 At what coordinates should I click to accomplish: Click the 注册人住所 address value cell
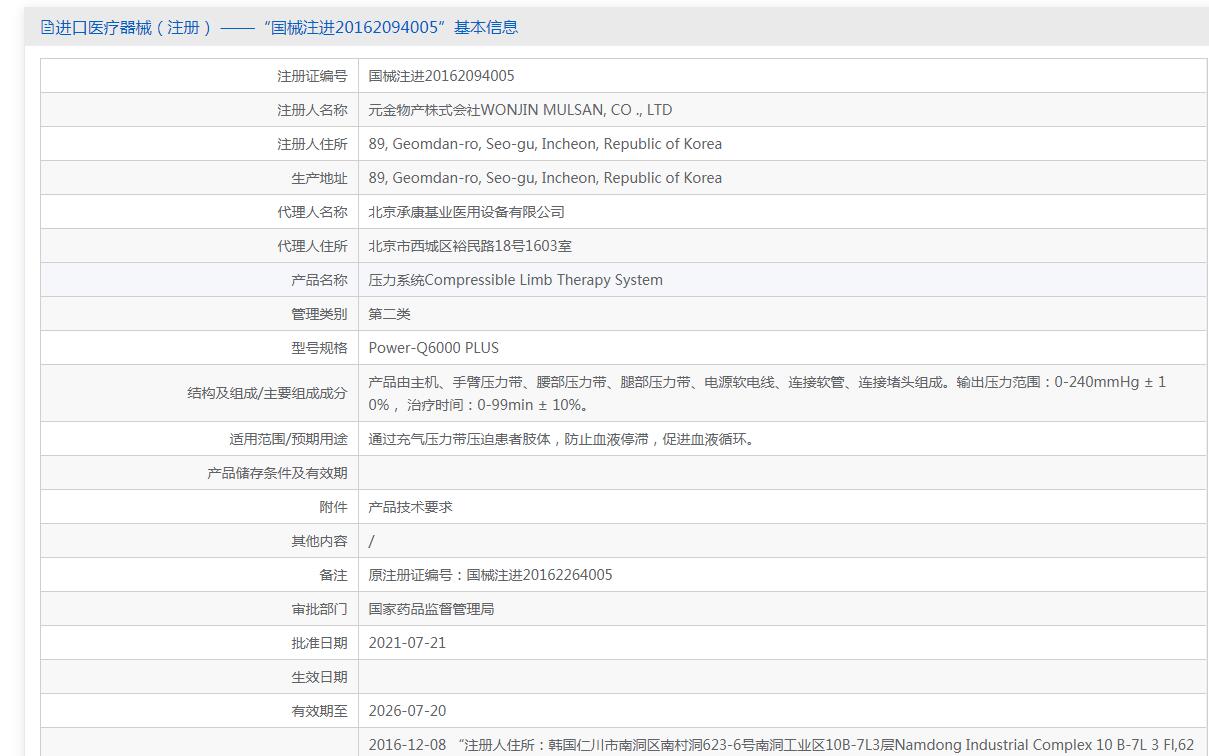545,144
